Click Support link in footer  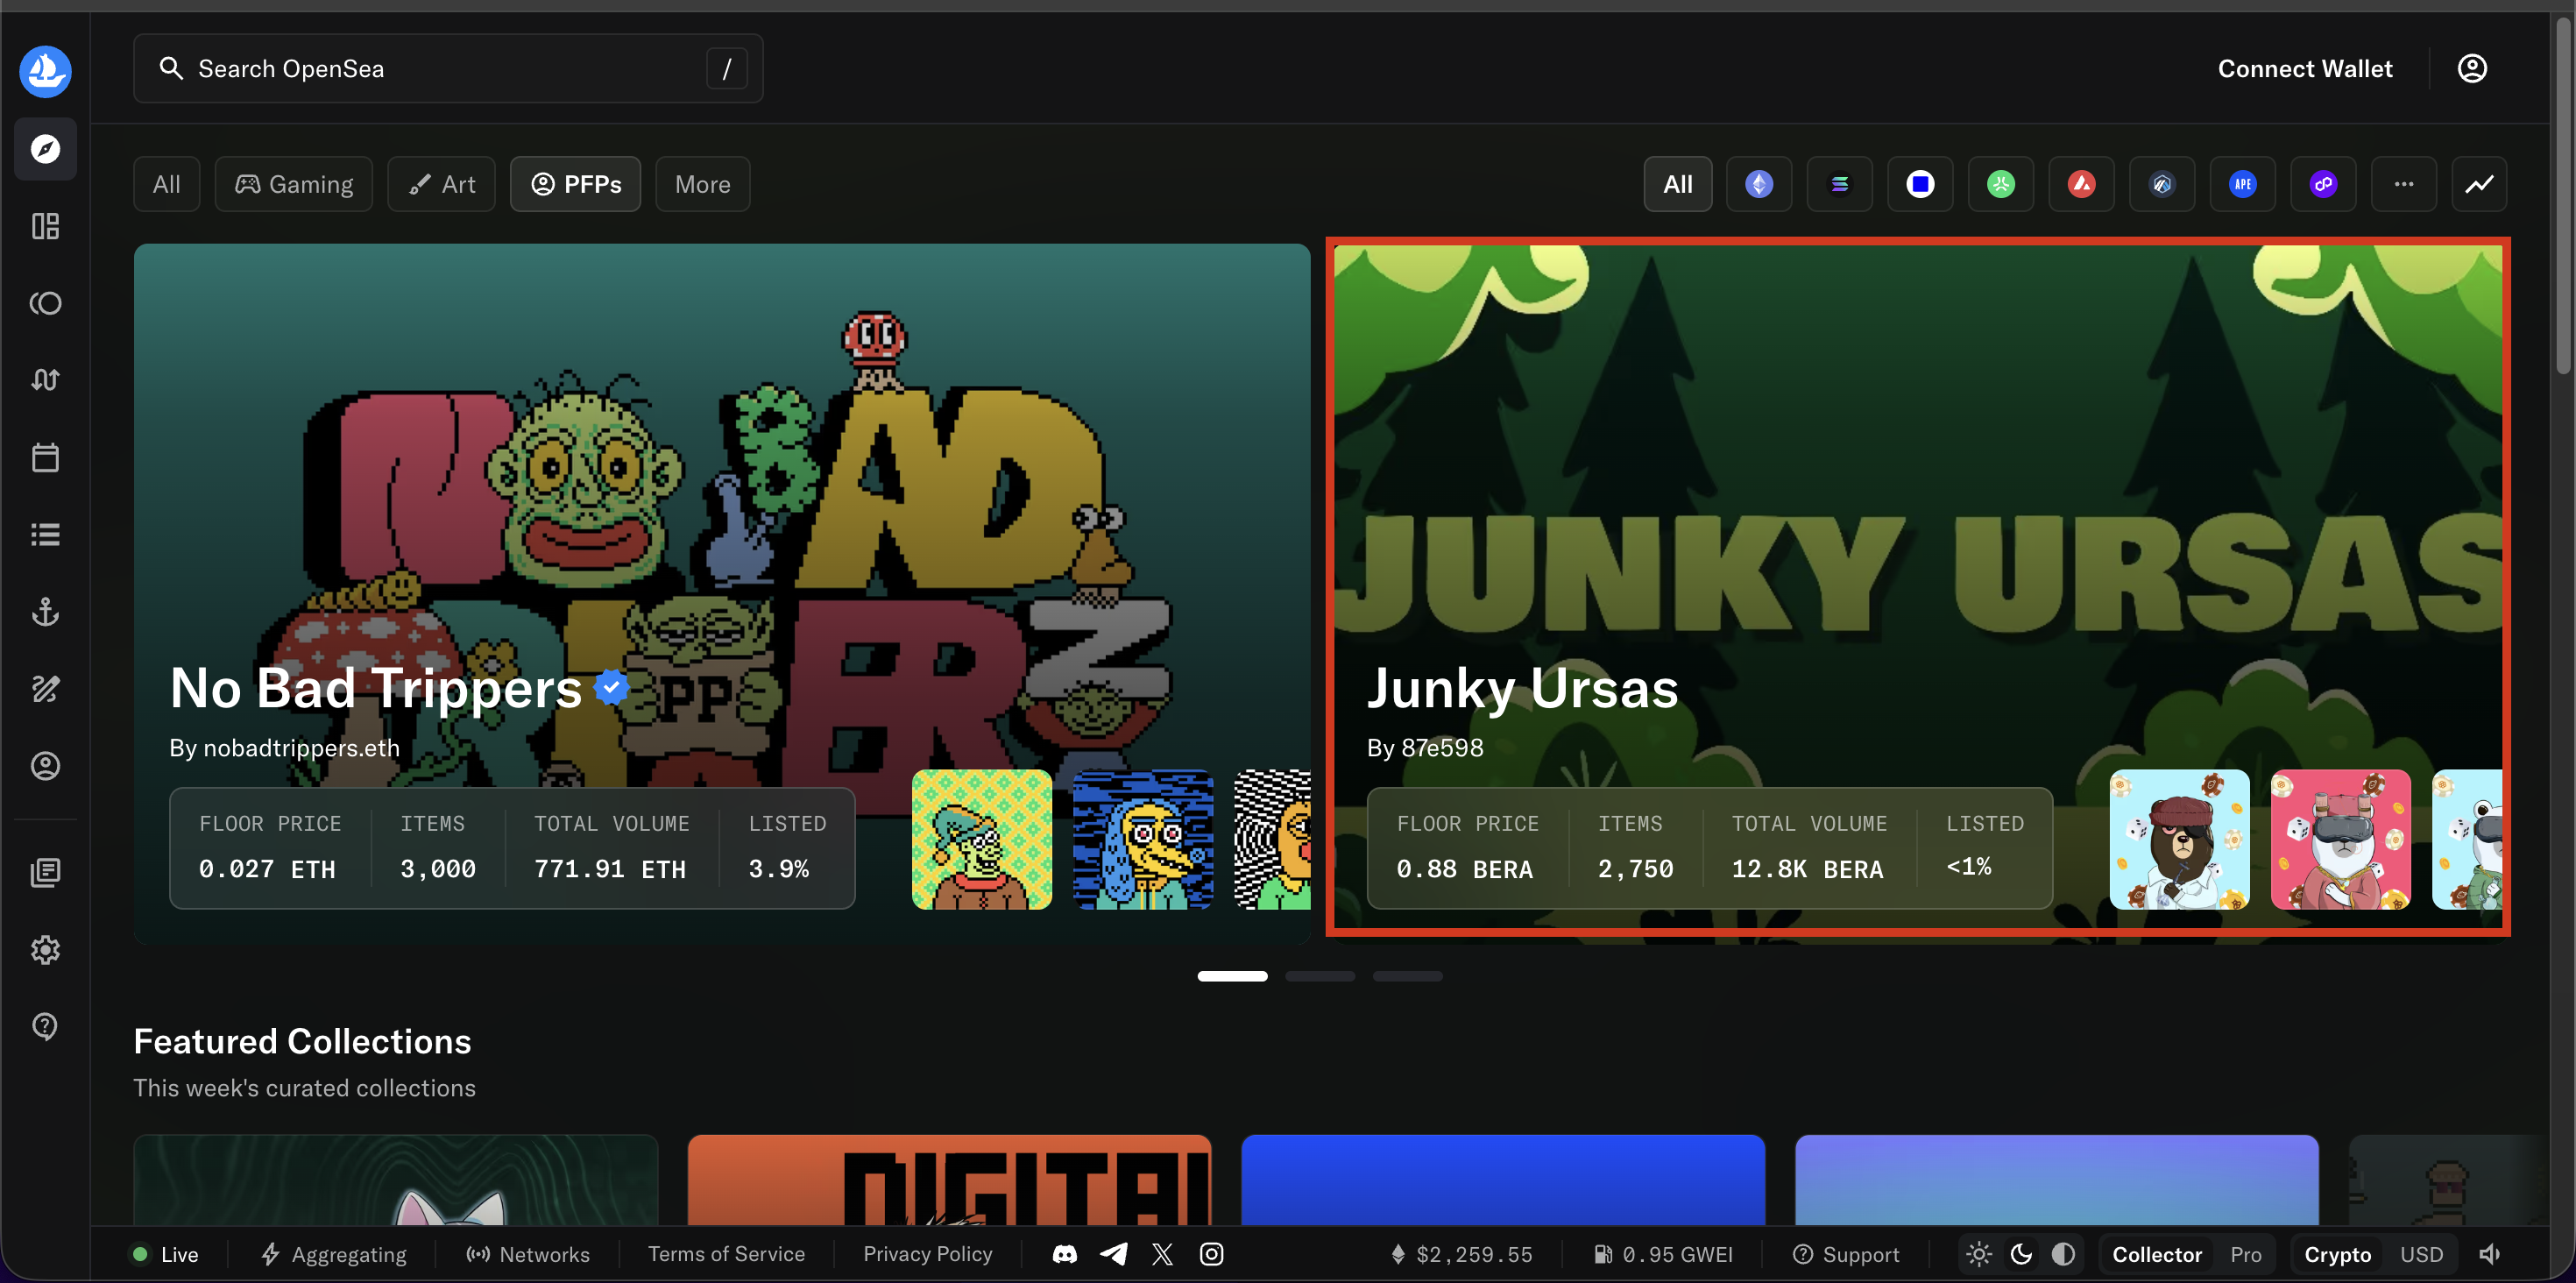coord(1846,1254)
